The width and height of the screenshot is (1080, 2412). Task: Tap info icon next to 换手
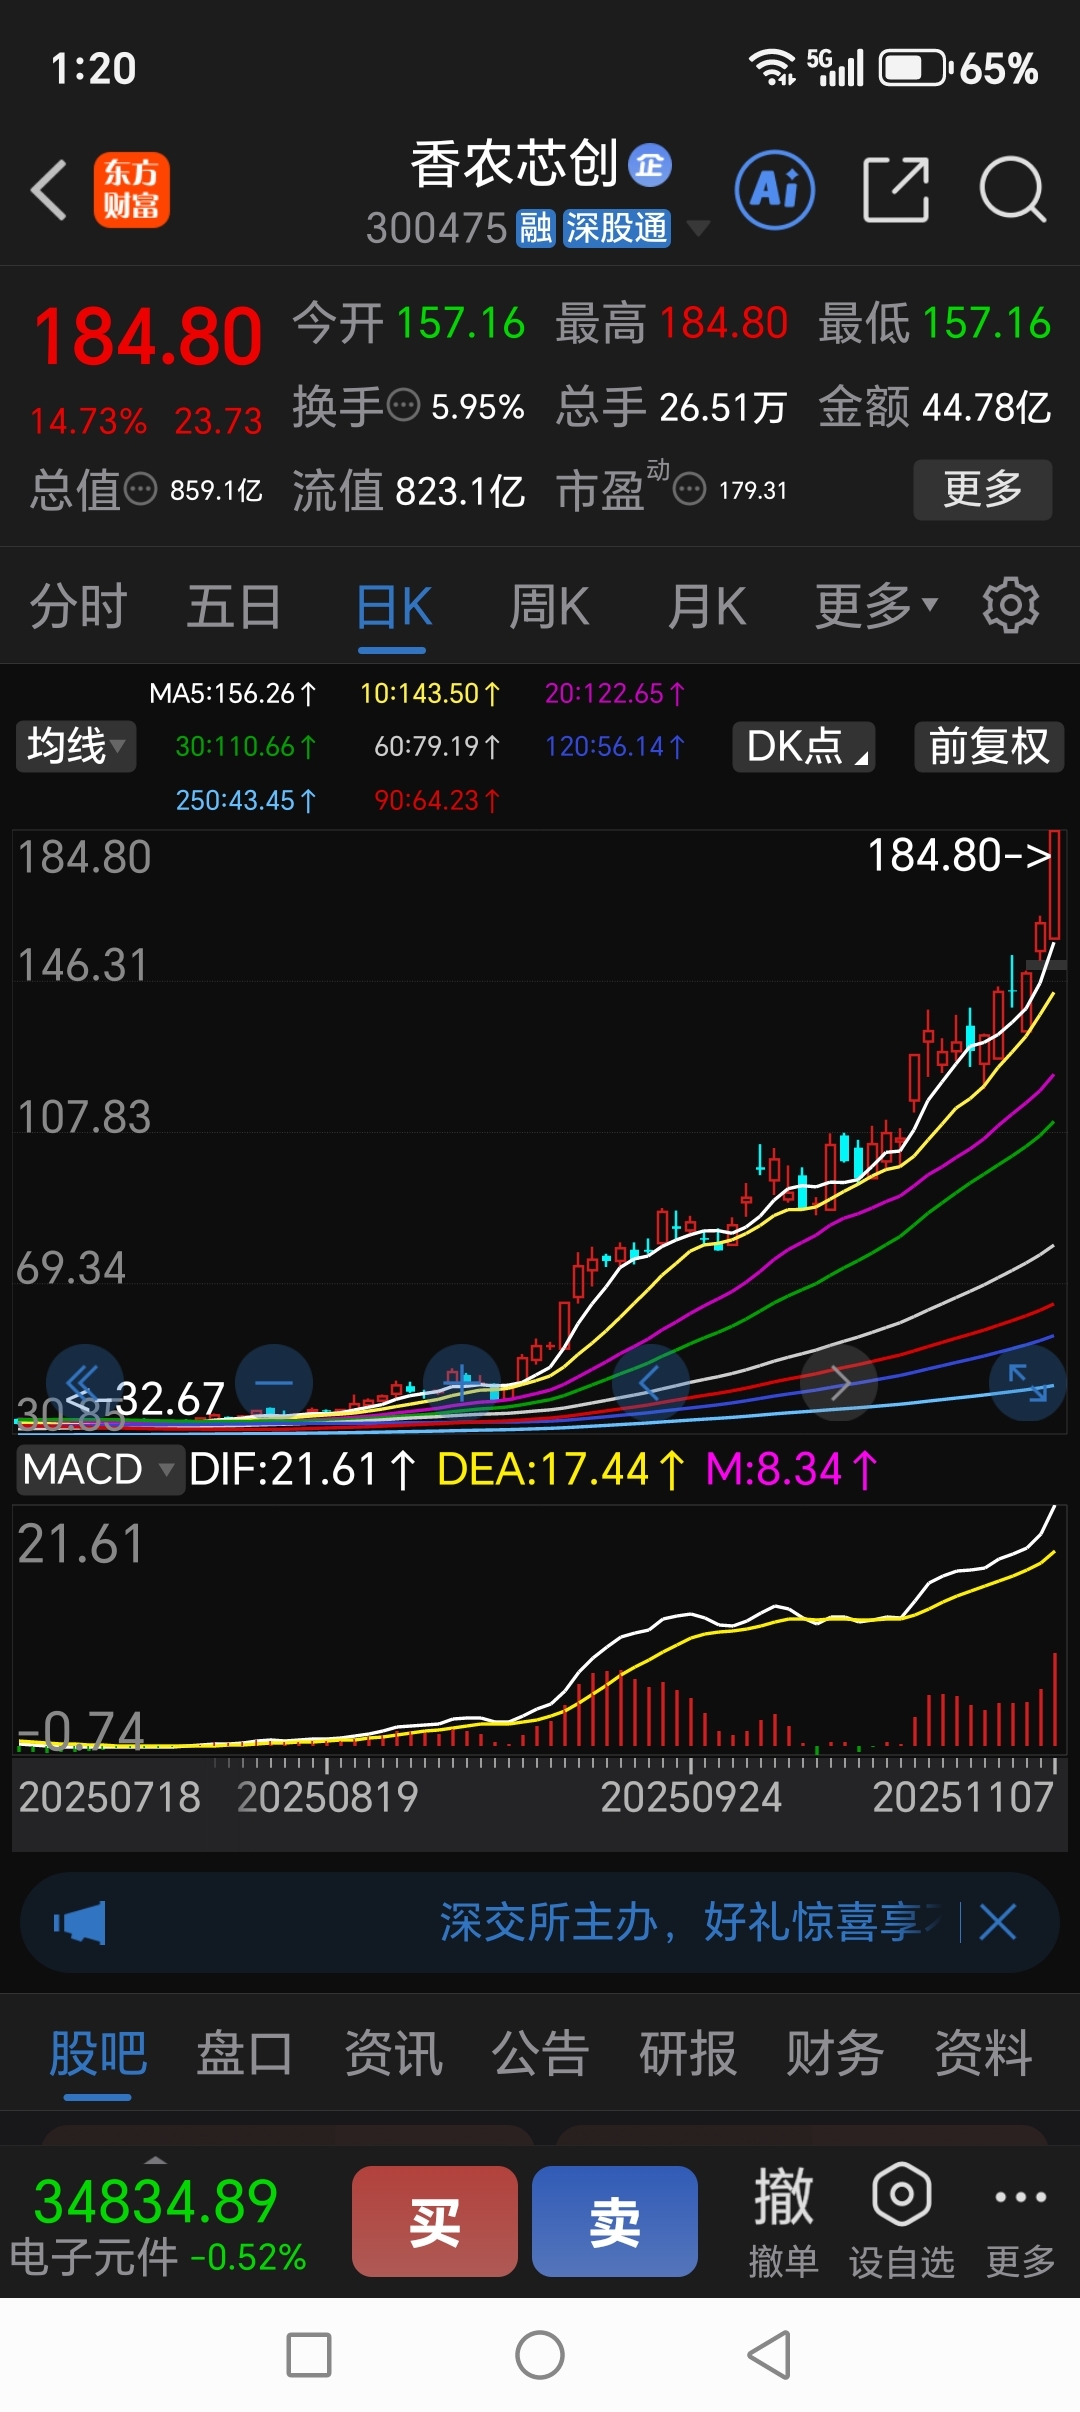pos(403,406)
